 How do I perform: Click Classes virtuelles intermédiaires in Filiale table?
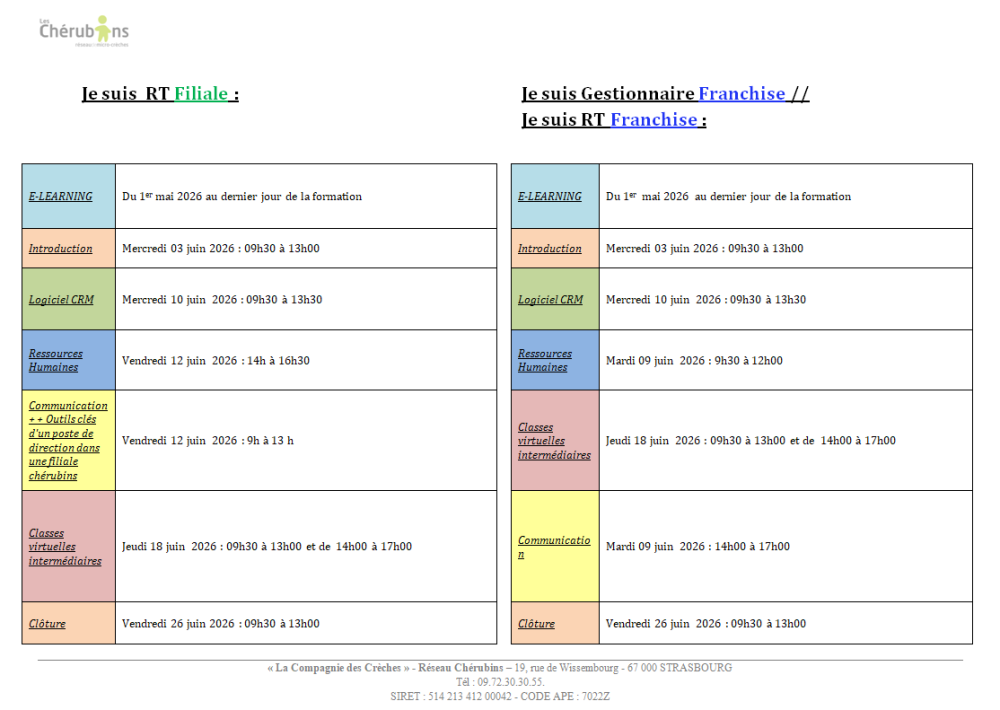coord(65,547)
